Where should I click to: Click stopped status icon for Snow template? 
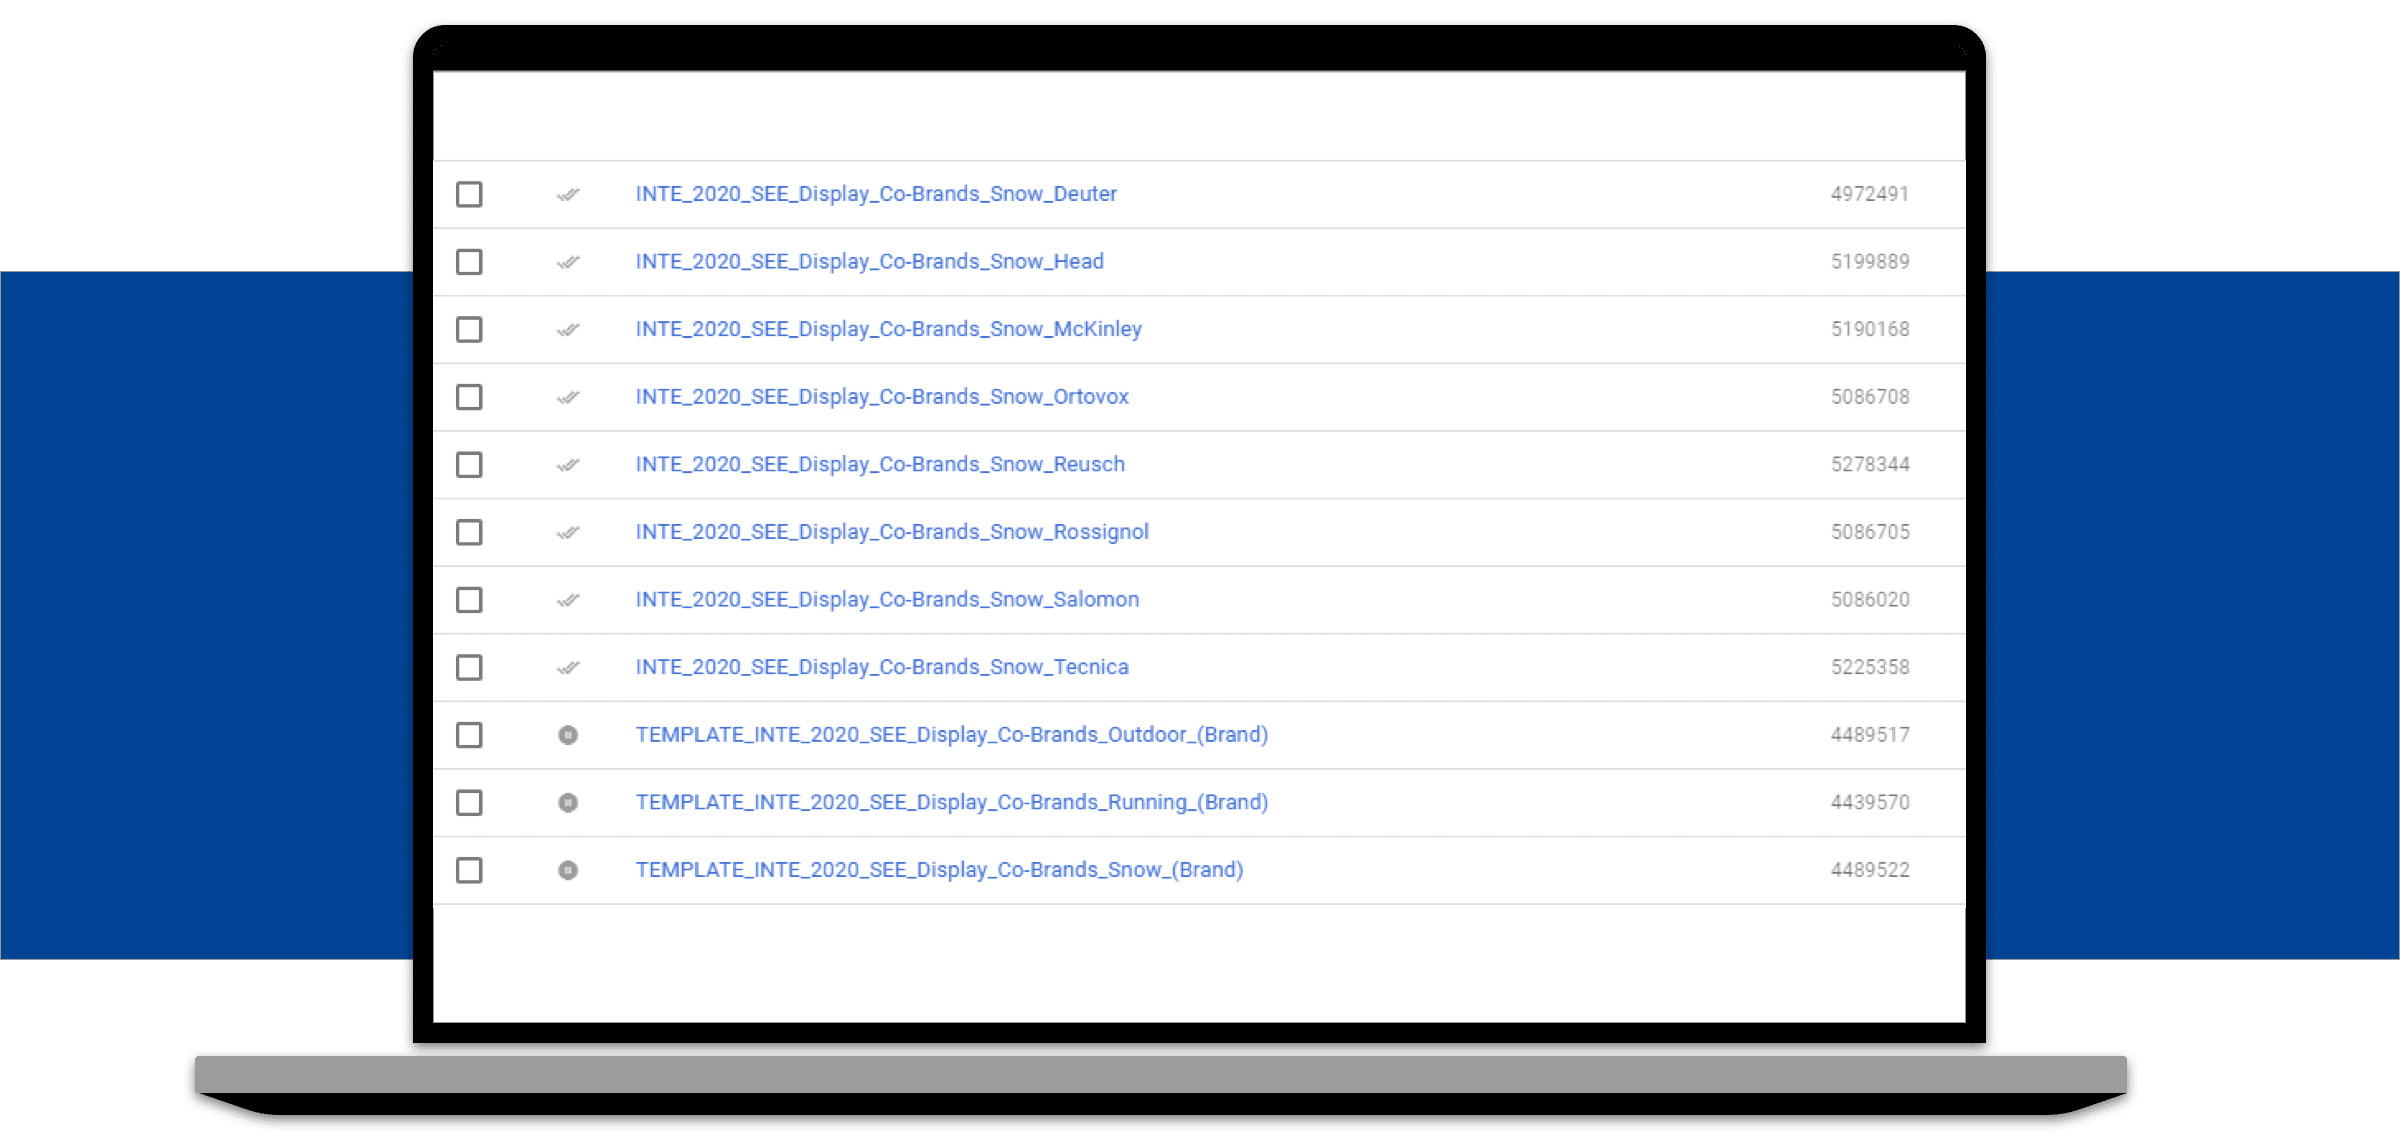pyautogui.click(x=568, y=870)
